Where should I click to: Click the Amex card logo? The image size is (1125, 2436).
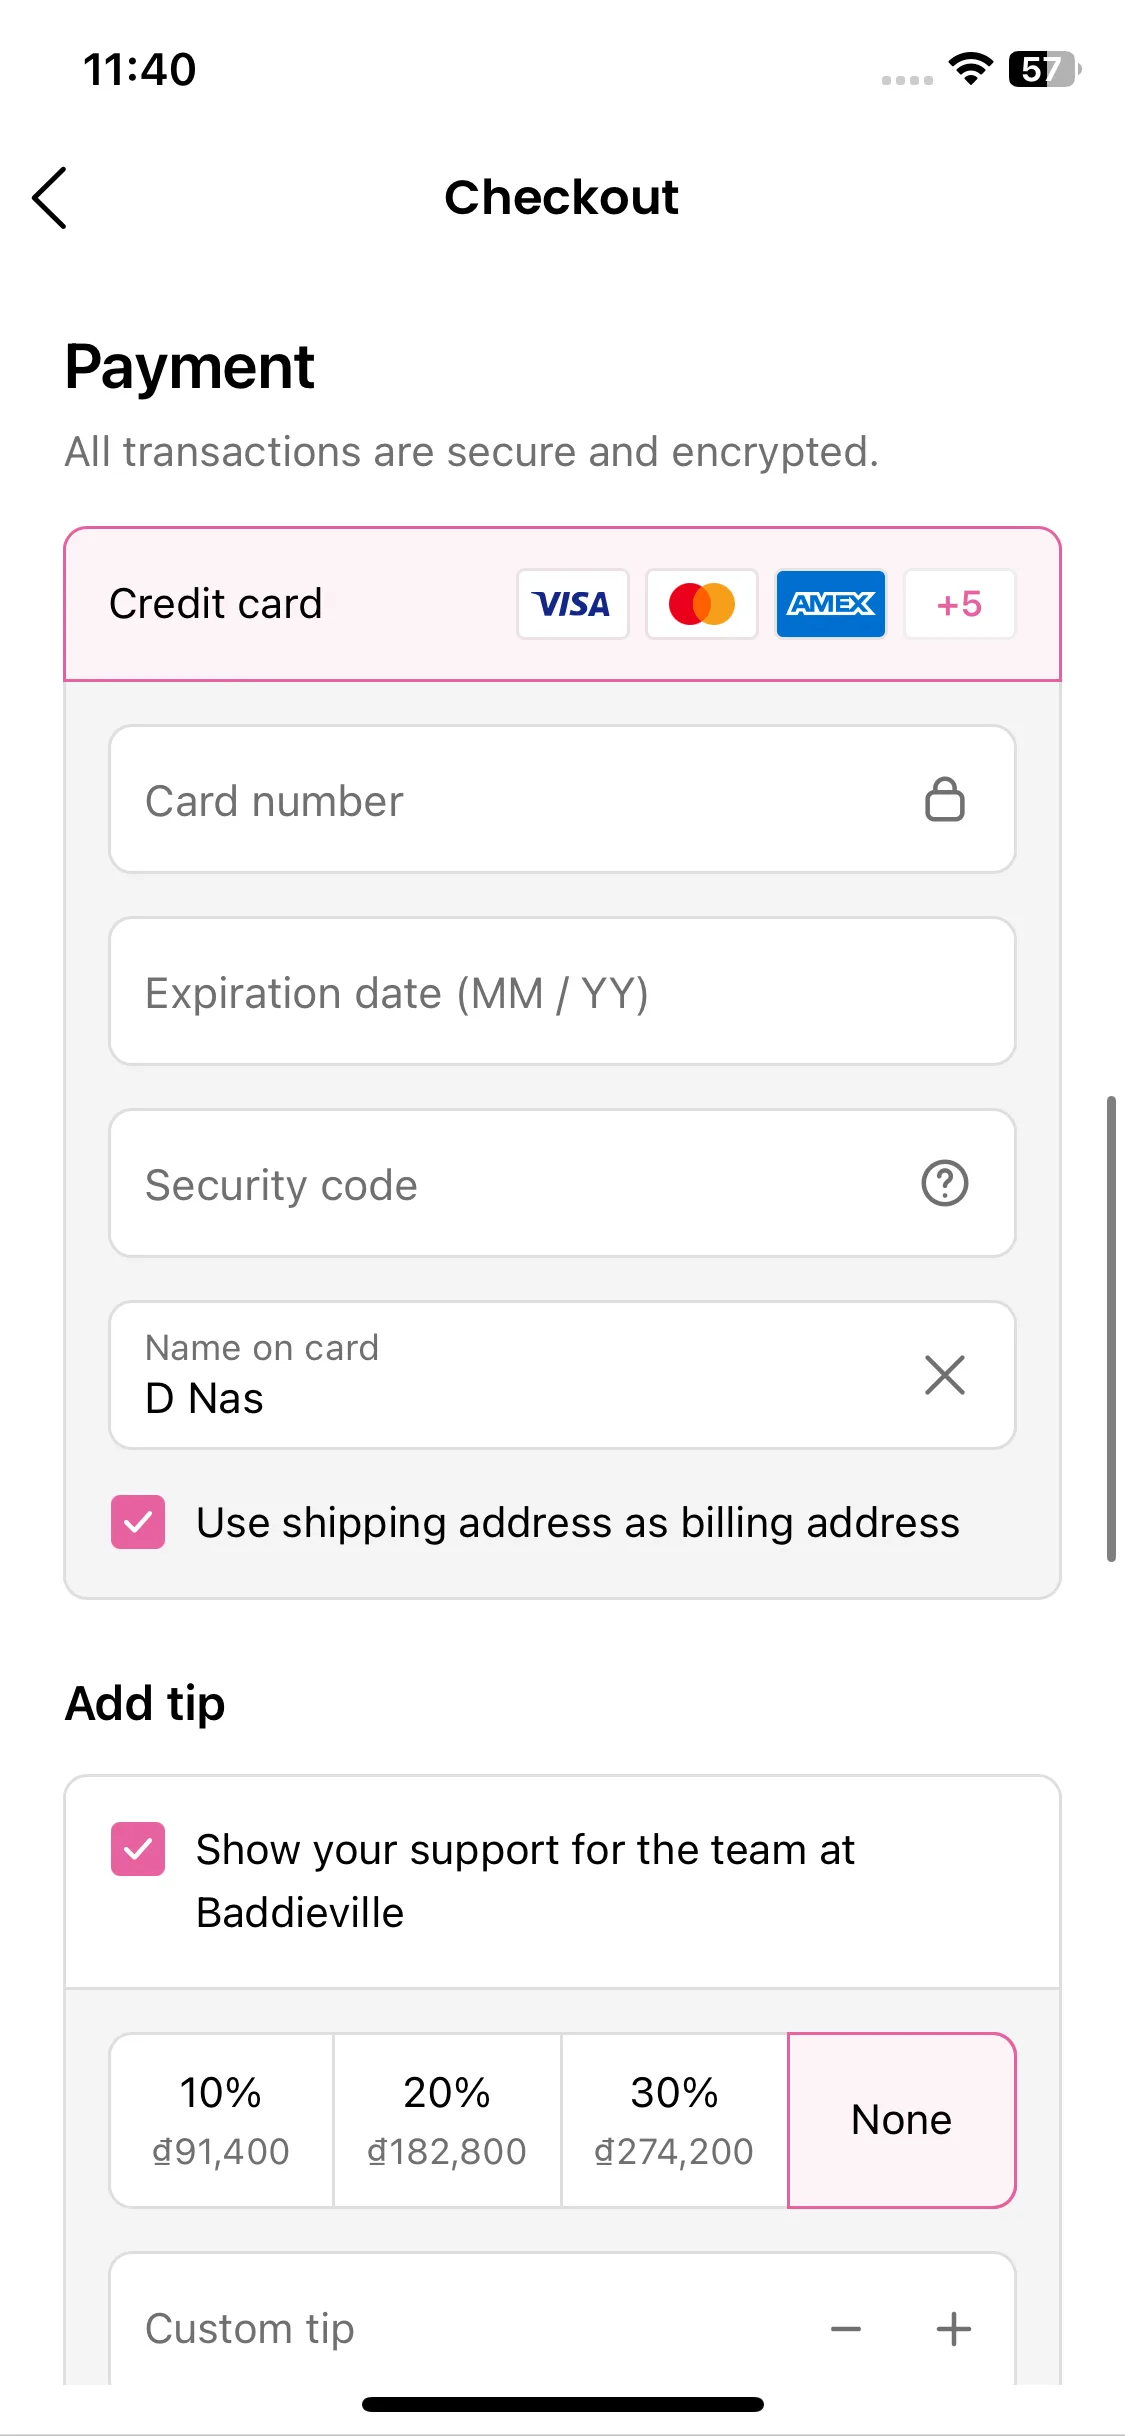pyautogui.click(x=830, y=604)
